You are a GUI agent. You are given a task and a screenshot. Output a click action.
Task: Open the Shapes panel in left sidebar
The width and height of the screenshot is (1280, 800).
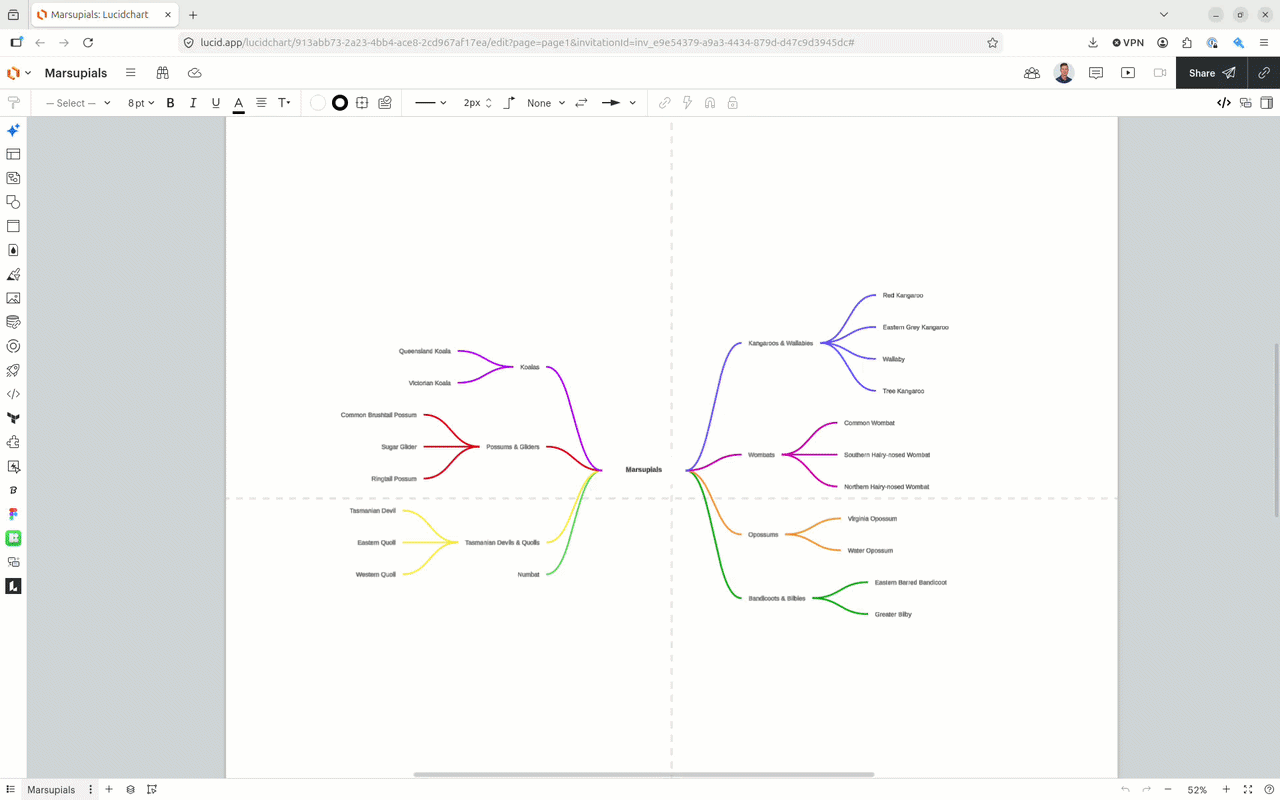click(x=14, y=202)
